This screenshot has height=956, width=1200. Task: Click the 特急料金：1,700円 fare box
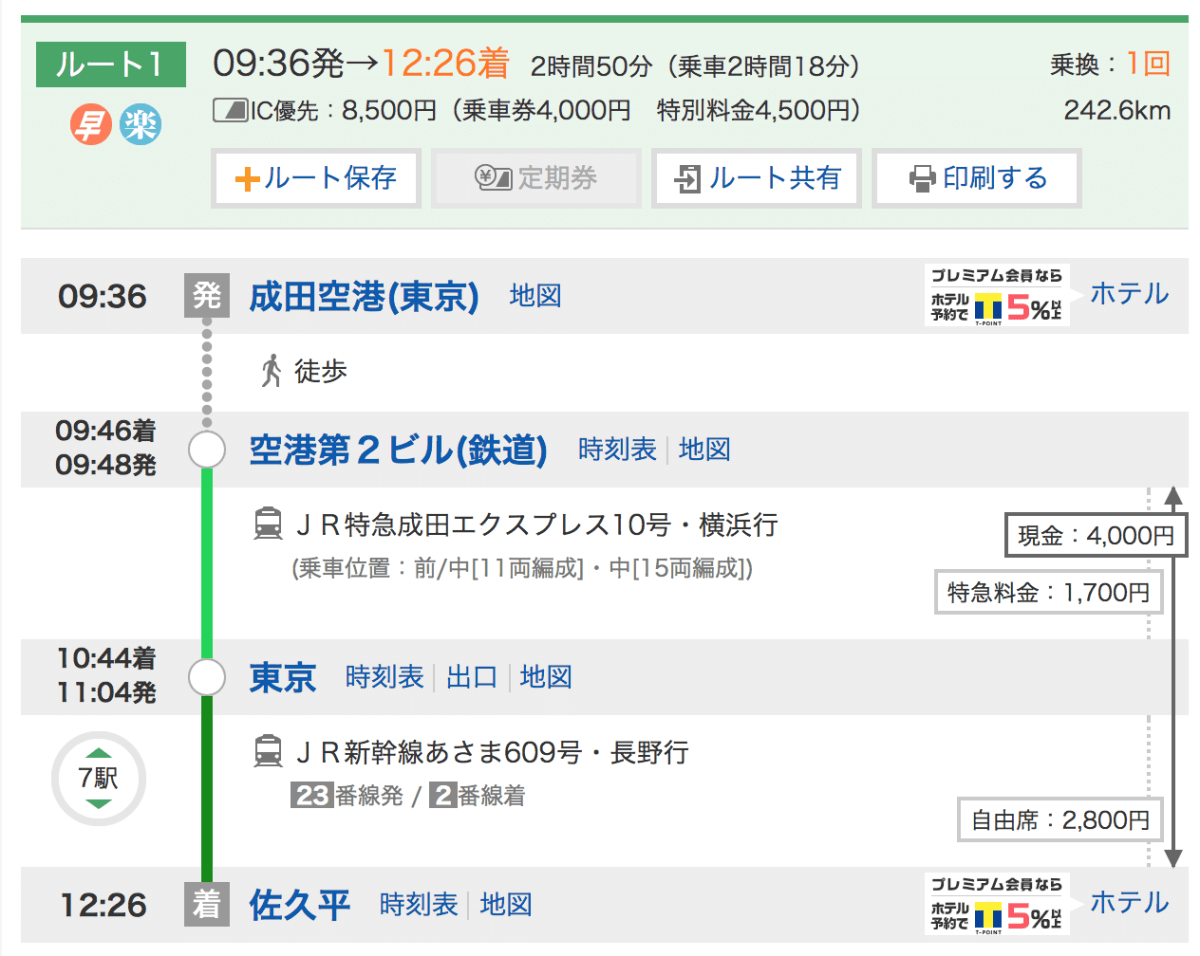[x=1049, y=592]
